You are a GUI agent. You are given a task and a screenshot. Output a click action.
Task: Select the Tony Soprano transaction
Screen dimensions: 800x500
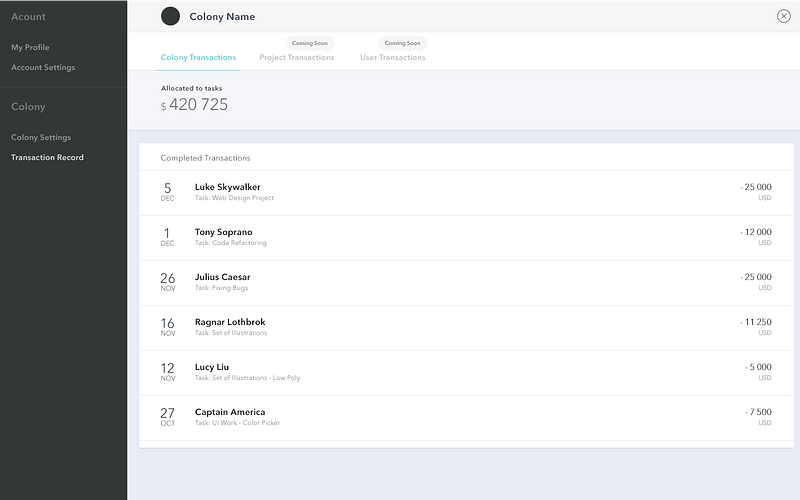pos(466,237)
